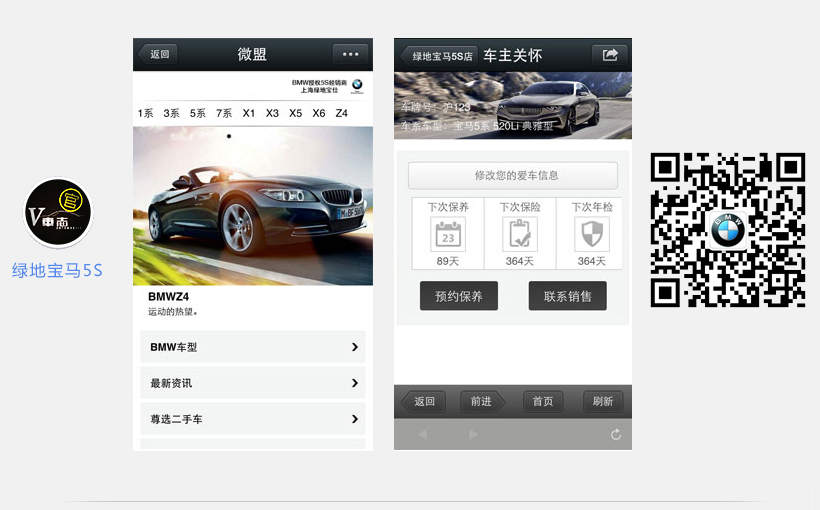Click the BMW QR code image
This screenshot has width=820, height=510.
(728, 230)
